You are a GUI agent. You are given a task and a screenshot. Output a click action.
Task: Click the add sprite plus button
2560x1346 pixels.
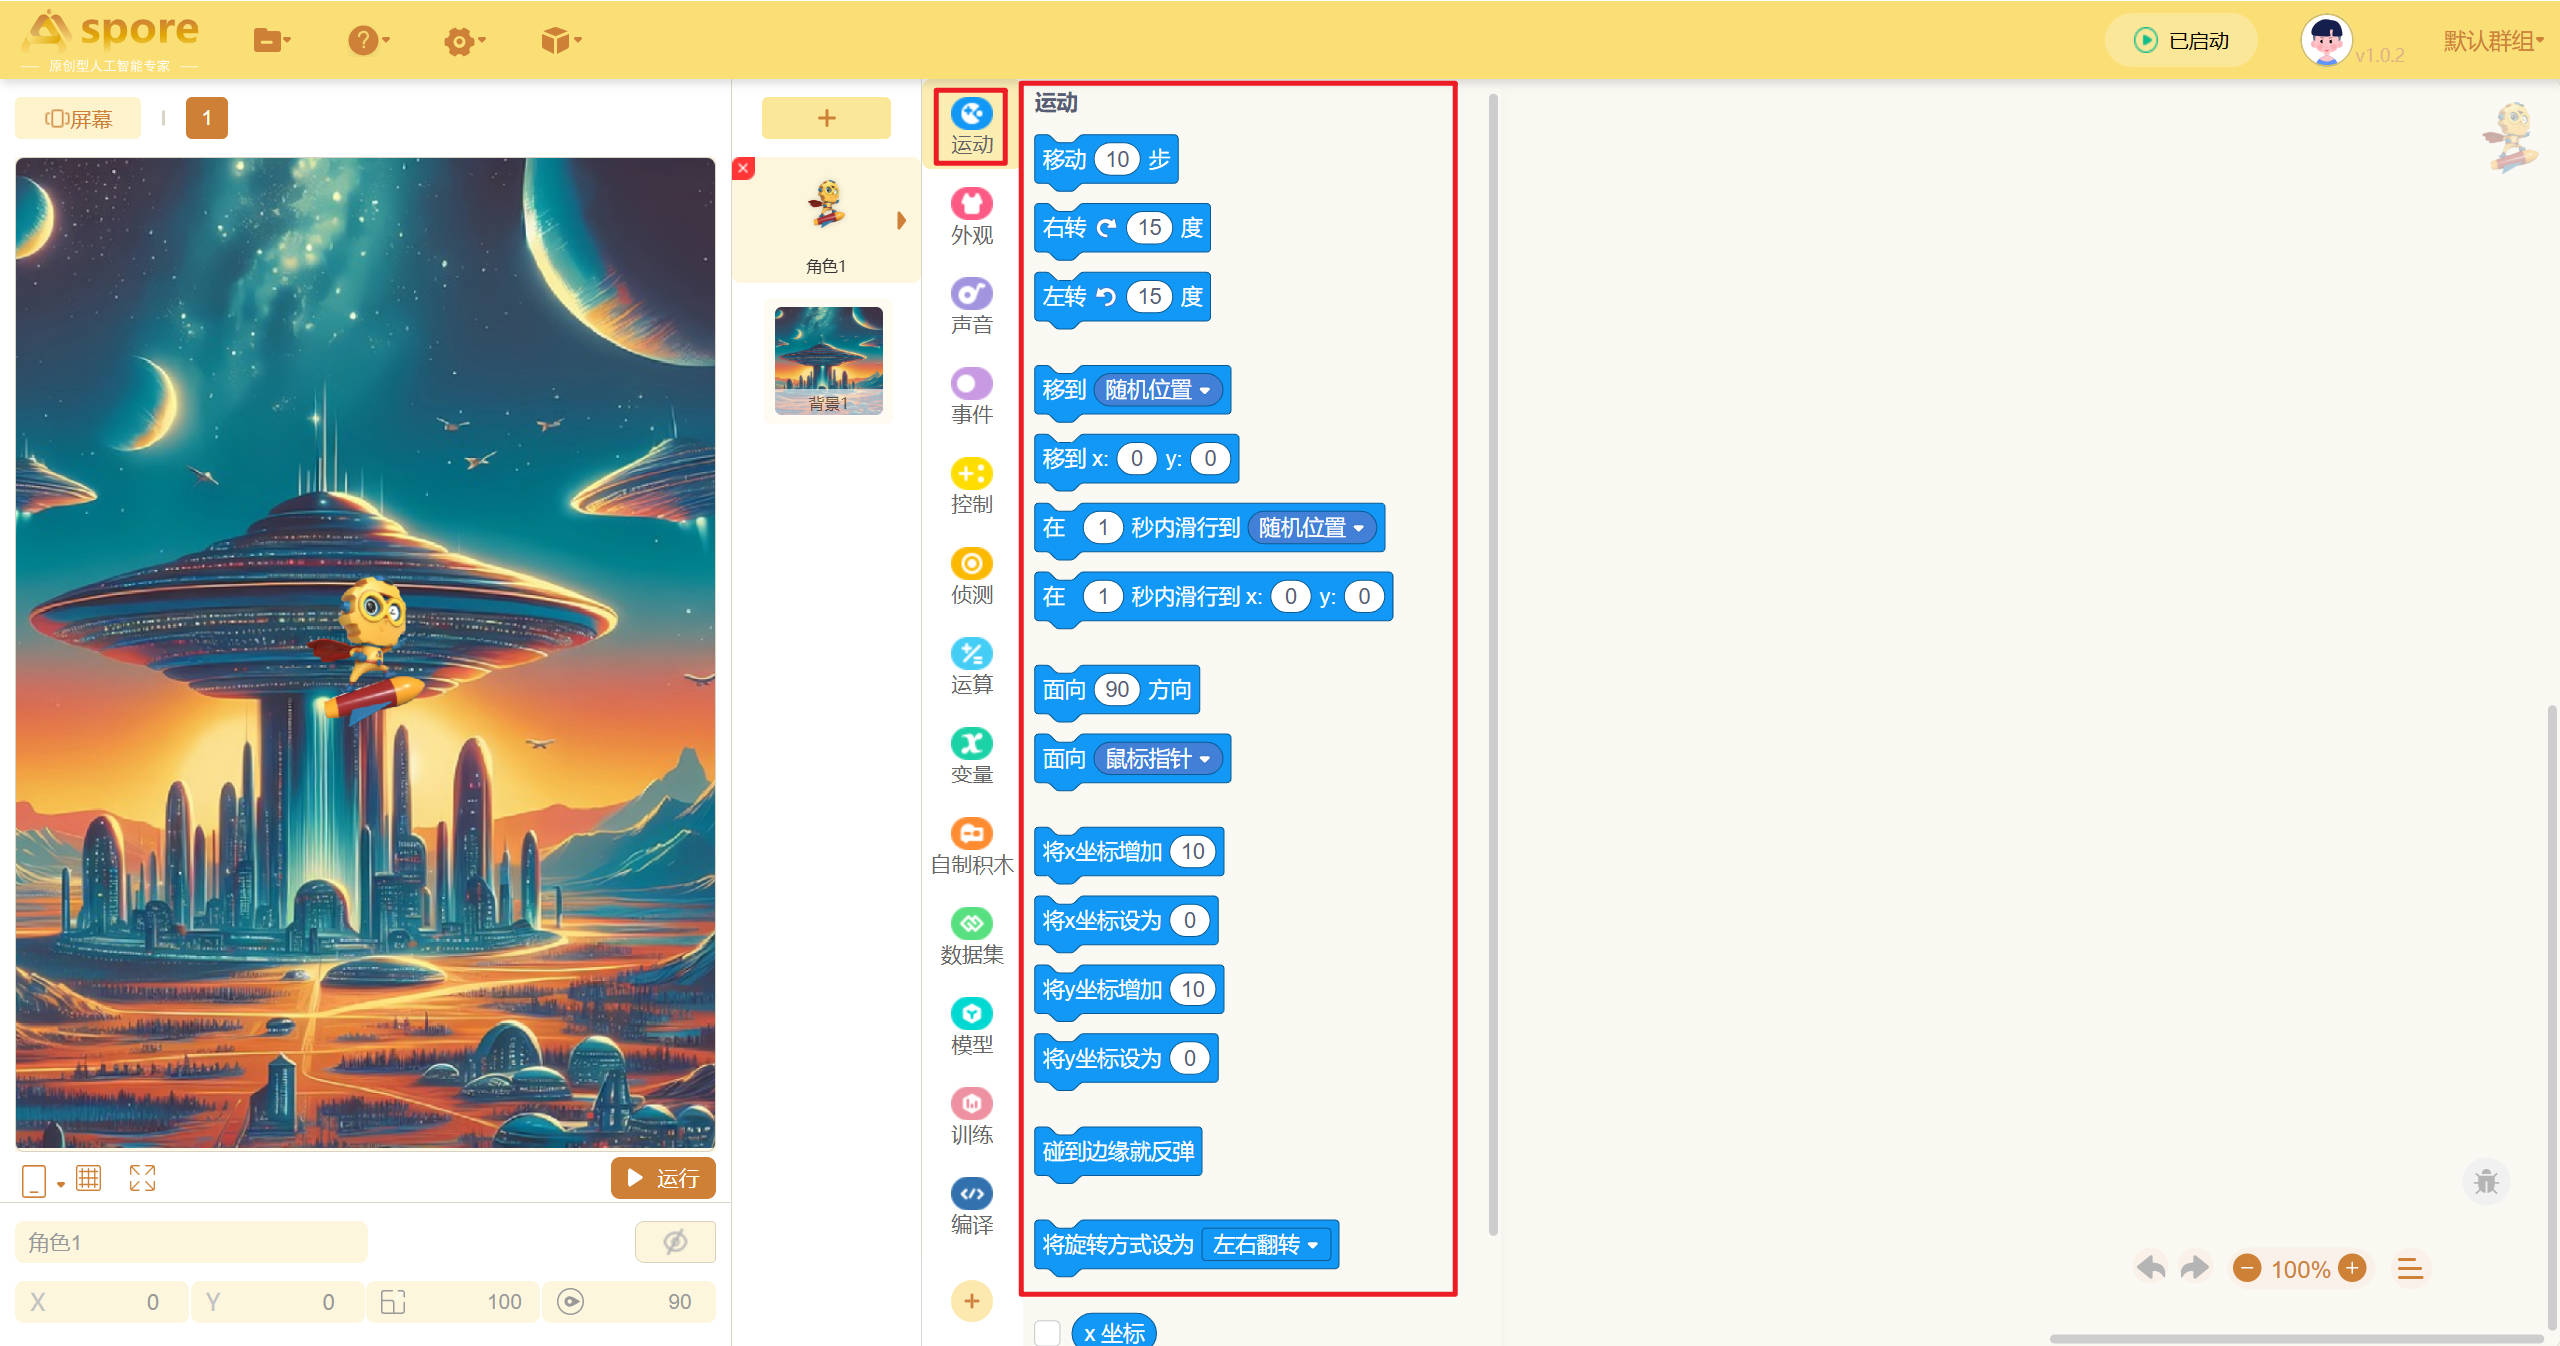(x=826, y=118)
